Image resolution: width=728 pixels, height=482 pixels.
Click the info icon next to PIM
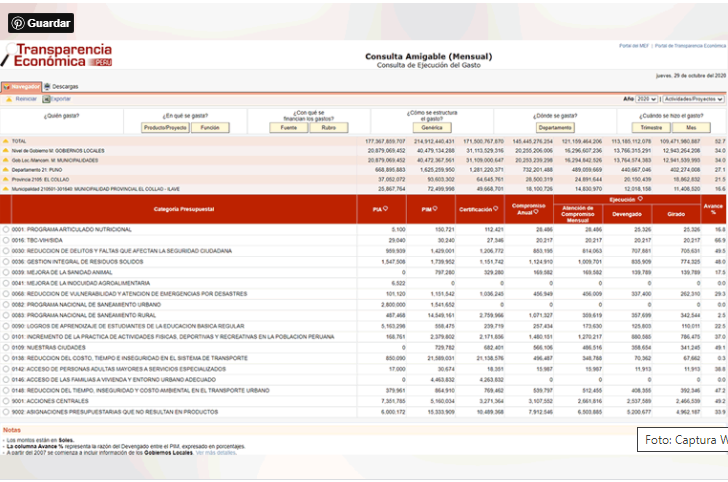[x=433, y=209]
